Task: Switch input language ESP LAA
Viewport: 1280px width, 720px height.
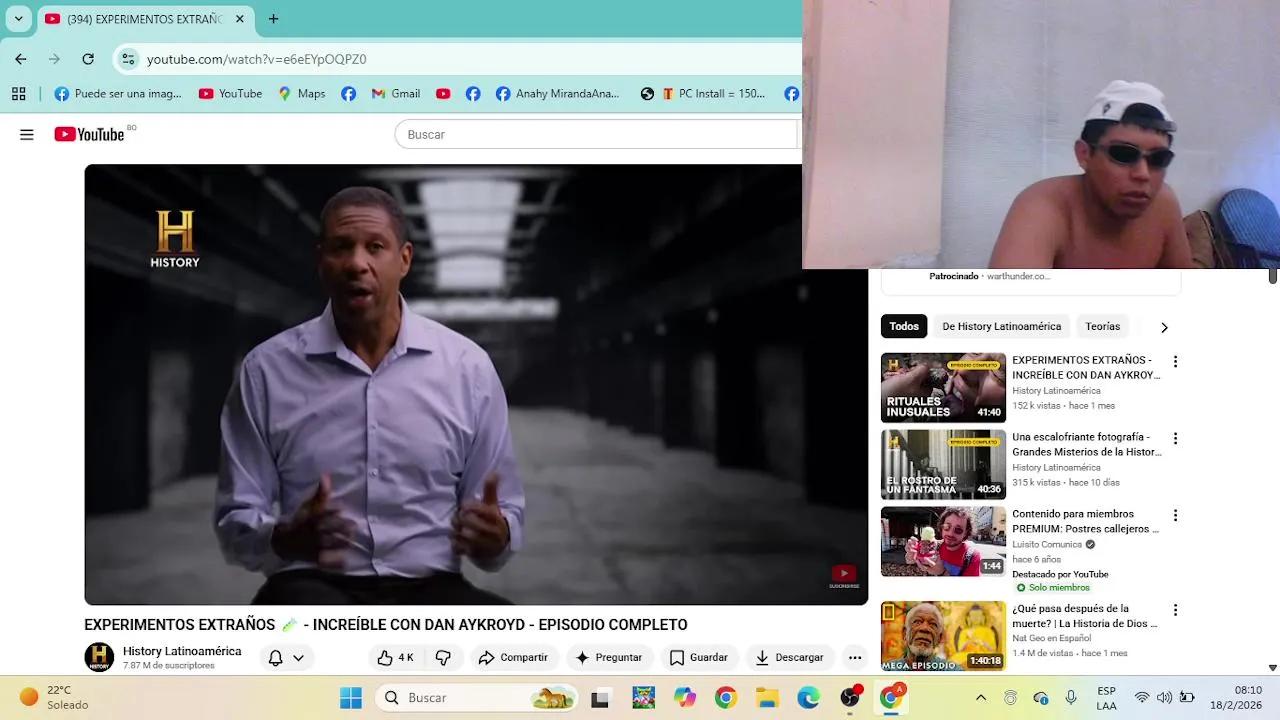Action: (1107, 698)
